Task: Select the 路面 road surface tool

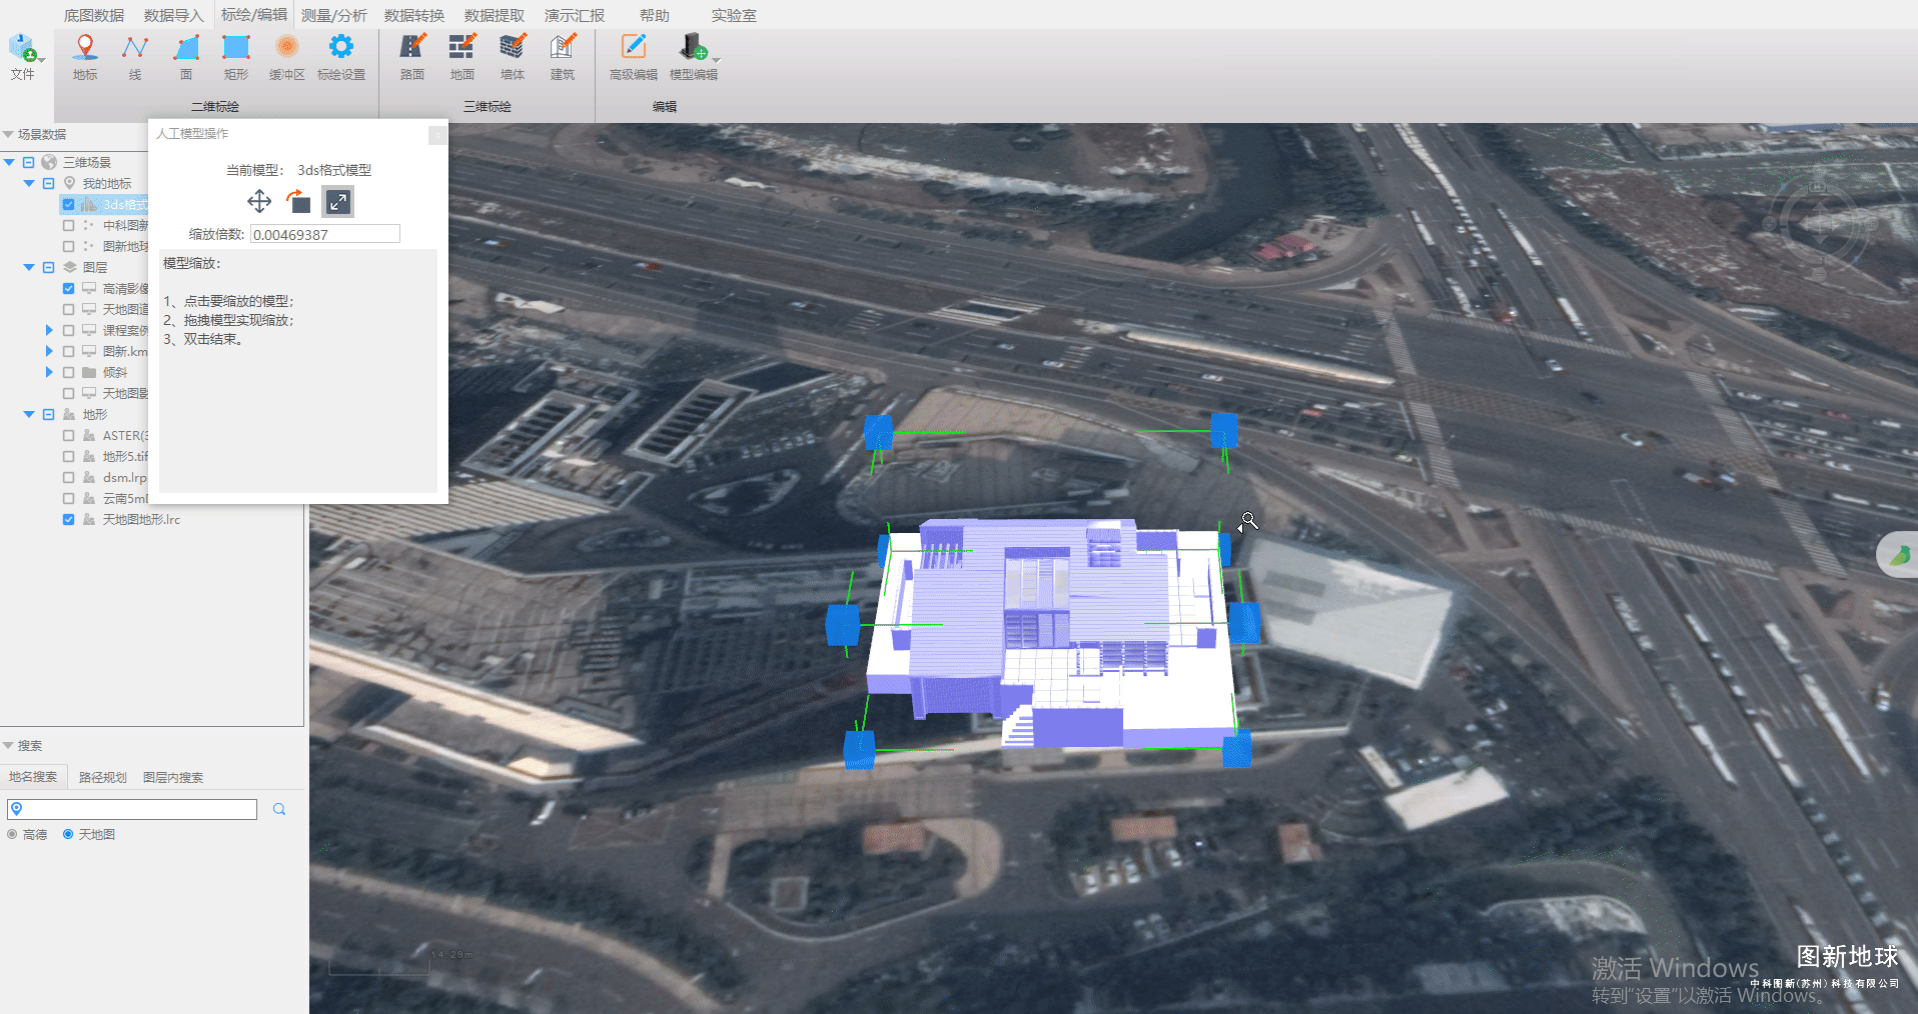Action: (x=412, y=57)
